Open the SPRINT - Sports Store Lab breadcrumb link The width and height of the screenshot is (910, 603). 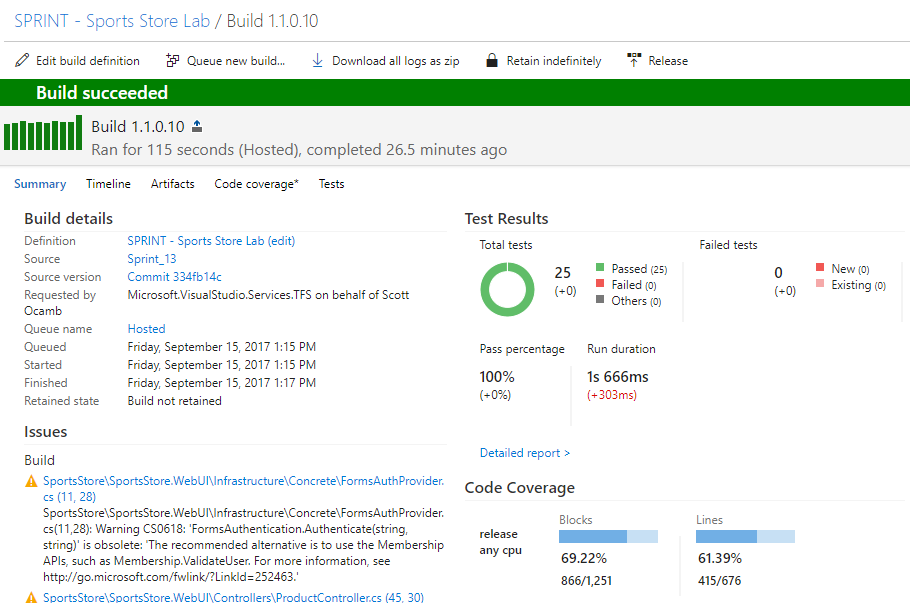click(112, 21)
